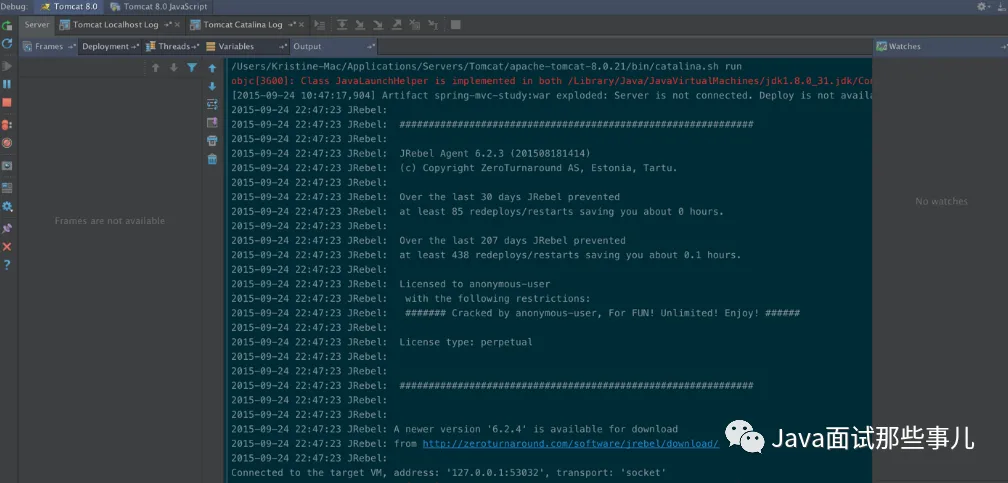Viewport: 1008px width, 483px height.
Task: Open Evaluate Expression from toolbar
Action: click(456, 24)
